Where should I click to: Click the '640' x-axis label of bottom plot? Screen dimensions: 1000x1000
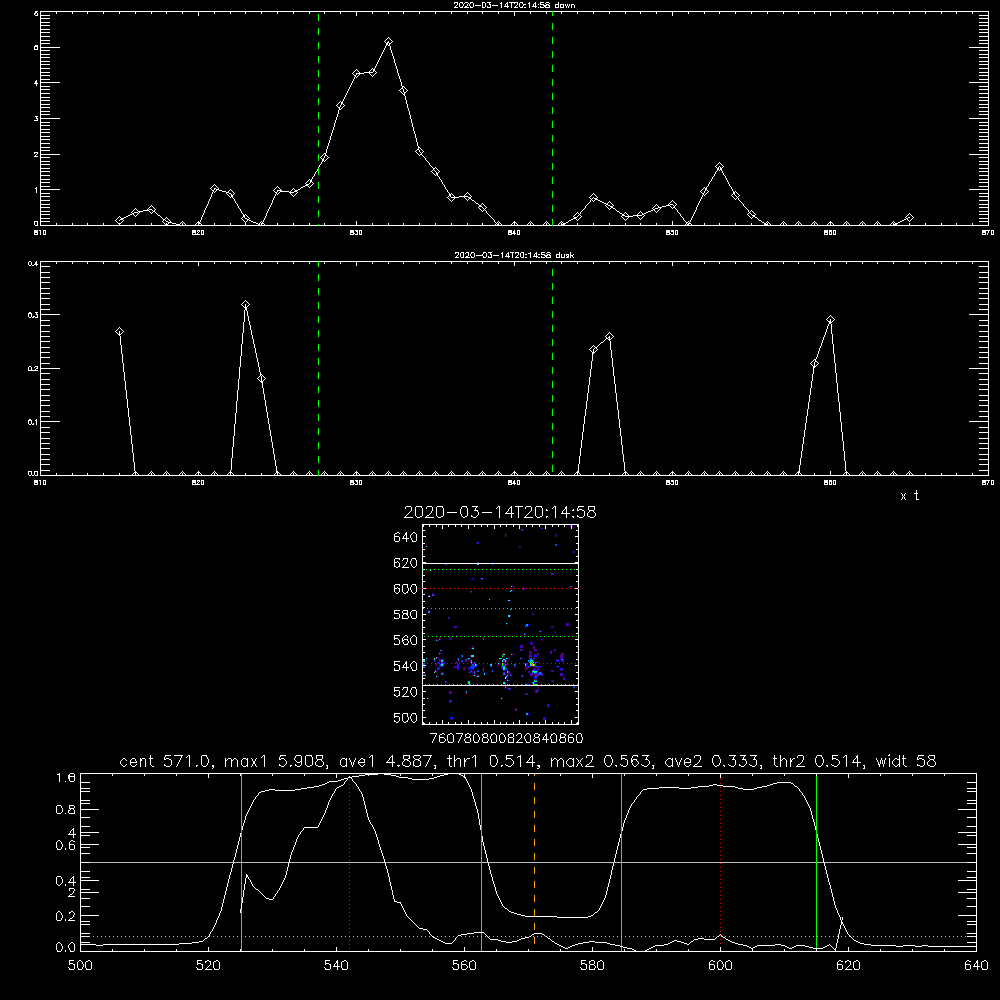pos(976,966)
